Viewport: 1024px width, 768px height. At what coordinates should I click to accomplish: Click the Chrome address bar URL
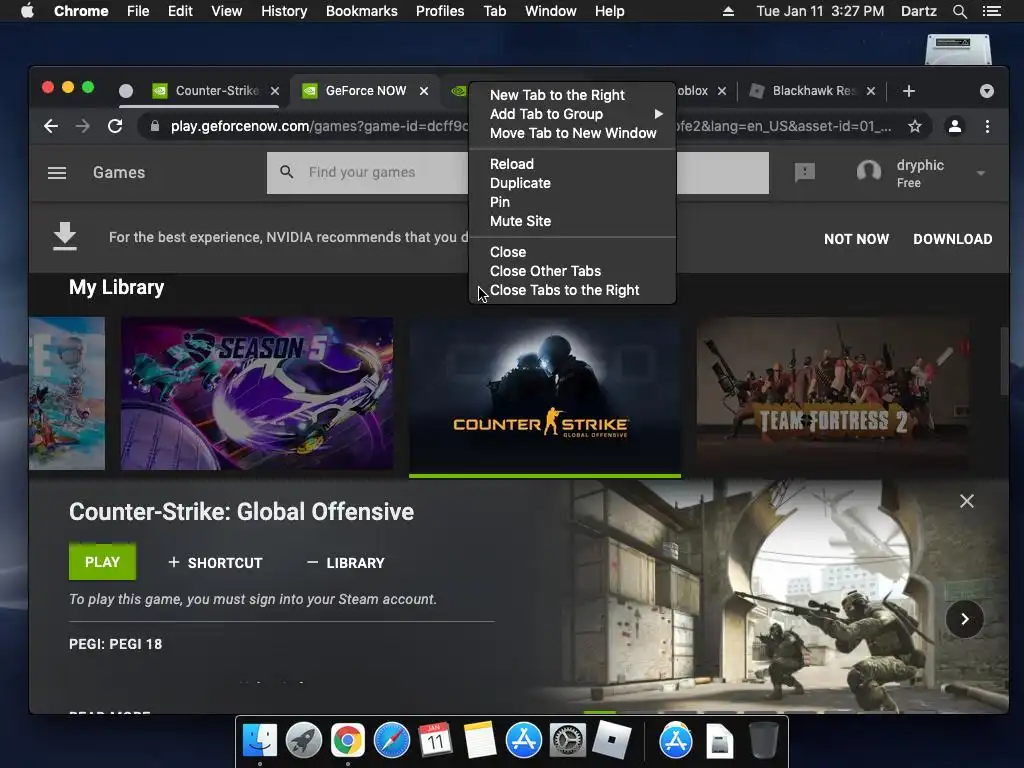coord(530,126)
